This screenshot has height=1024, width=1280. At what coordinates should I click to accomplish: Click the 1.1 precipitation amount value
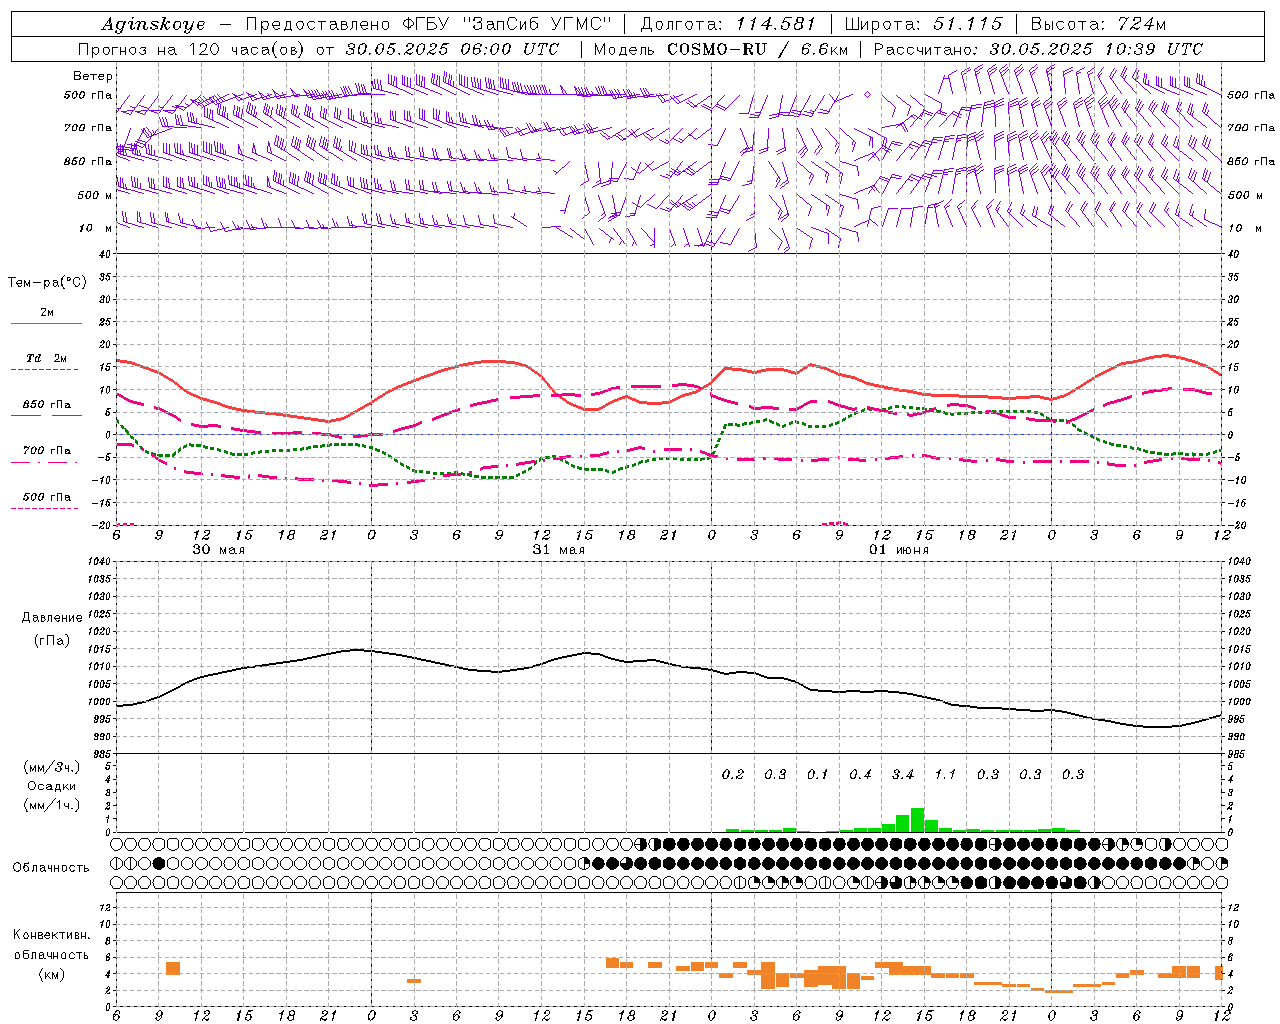(945, 774)
